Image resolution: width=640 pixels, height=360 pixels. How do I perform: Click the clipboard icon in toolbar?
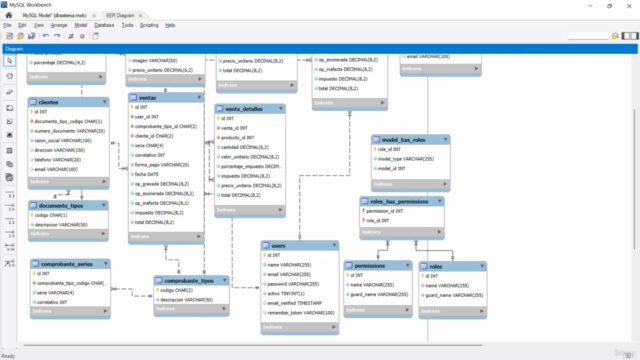tap(95, 36)
